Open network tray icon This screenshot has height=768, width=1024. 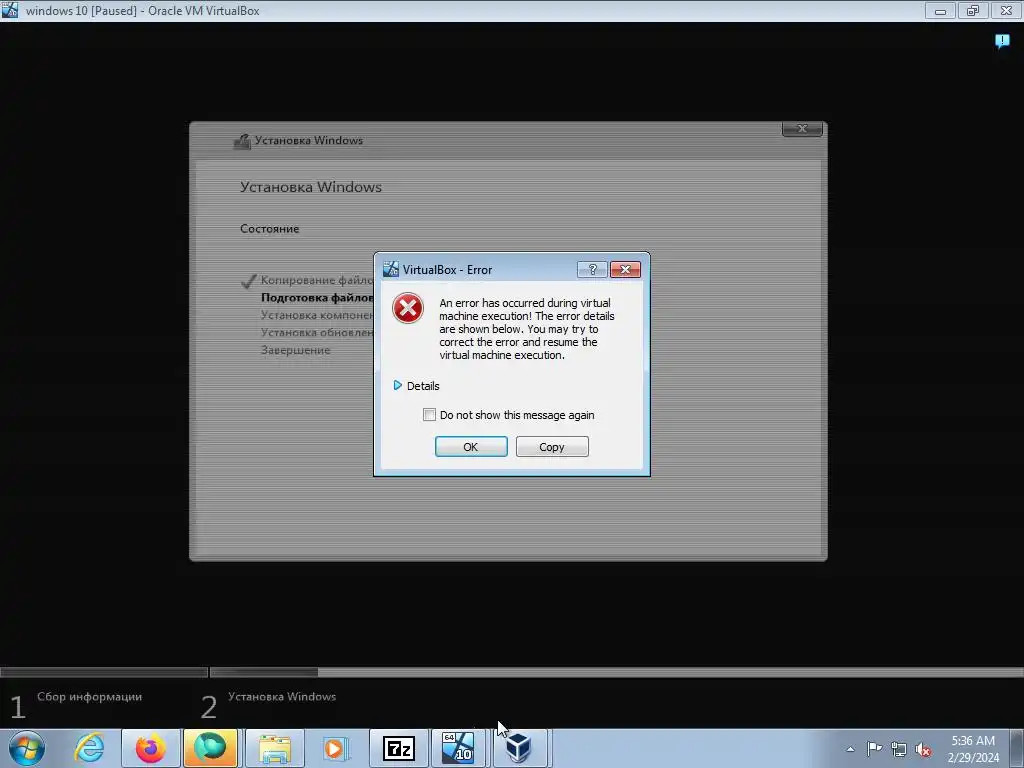point(899,749)
